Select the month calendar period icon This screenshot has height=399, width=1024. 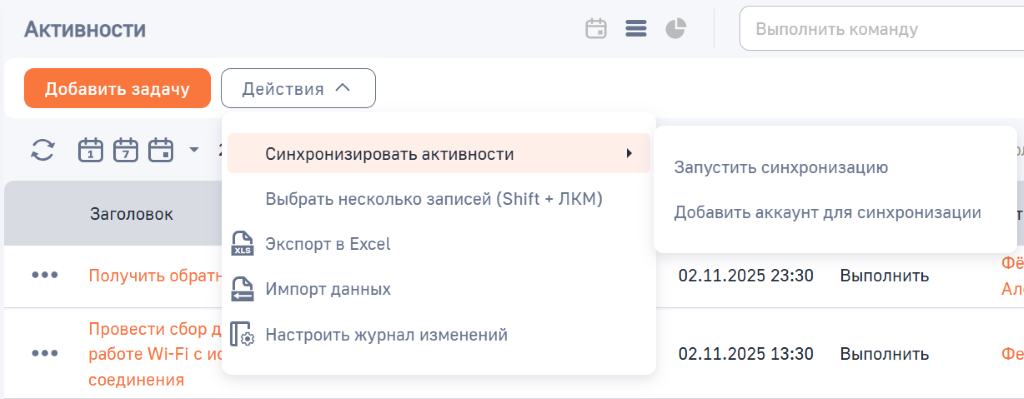click(x=160, y=150)
